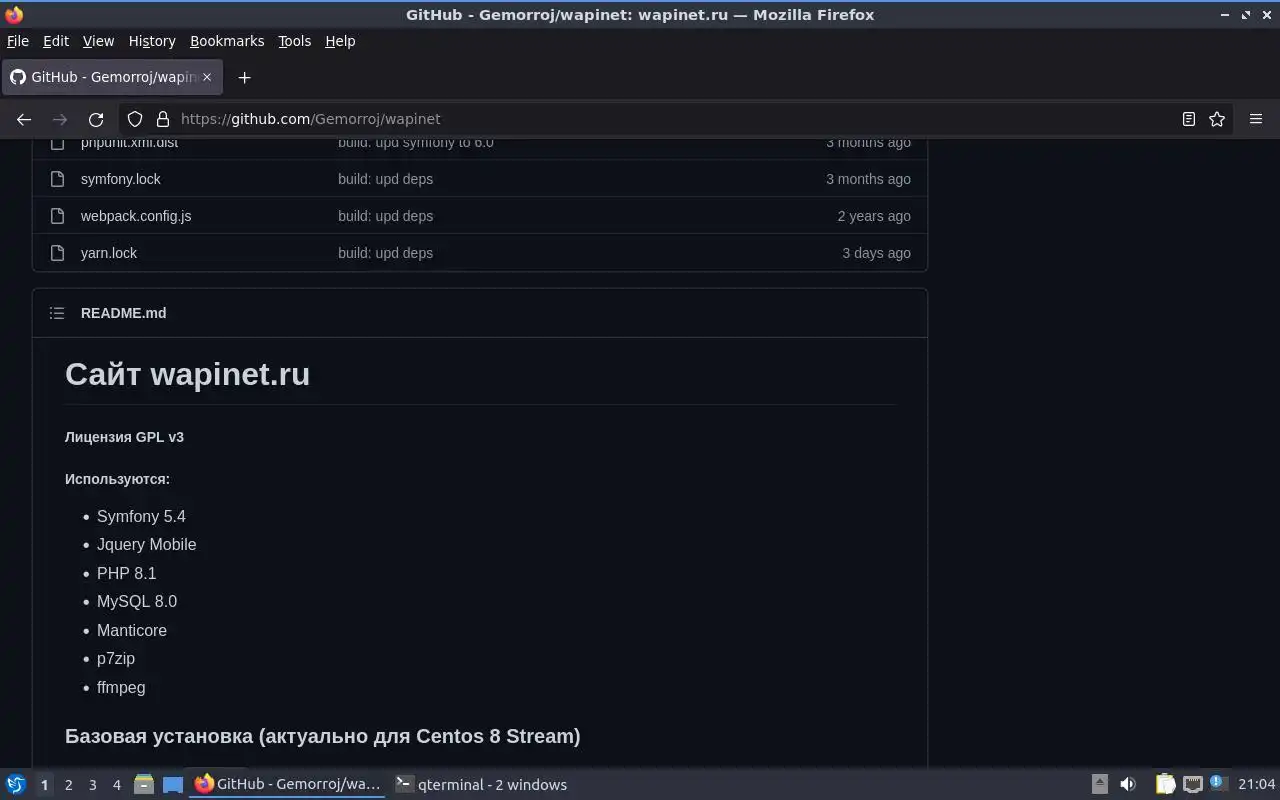Viewport: 1280px width, 800px height.
Task: Open the Firefox hamburger application menu
Action: pos(1256,119)
